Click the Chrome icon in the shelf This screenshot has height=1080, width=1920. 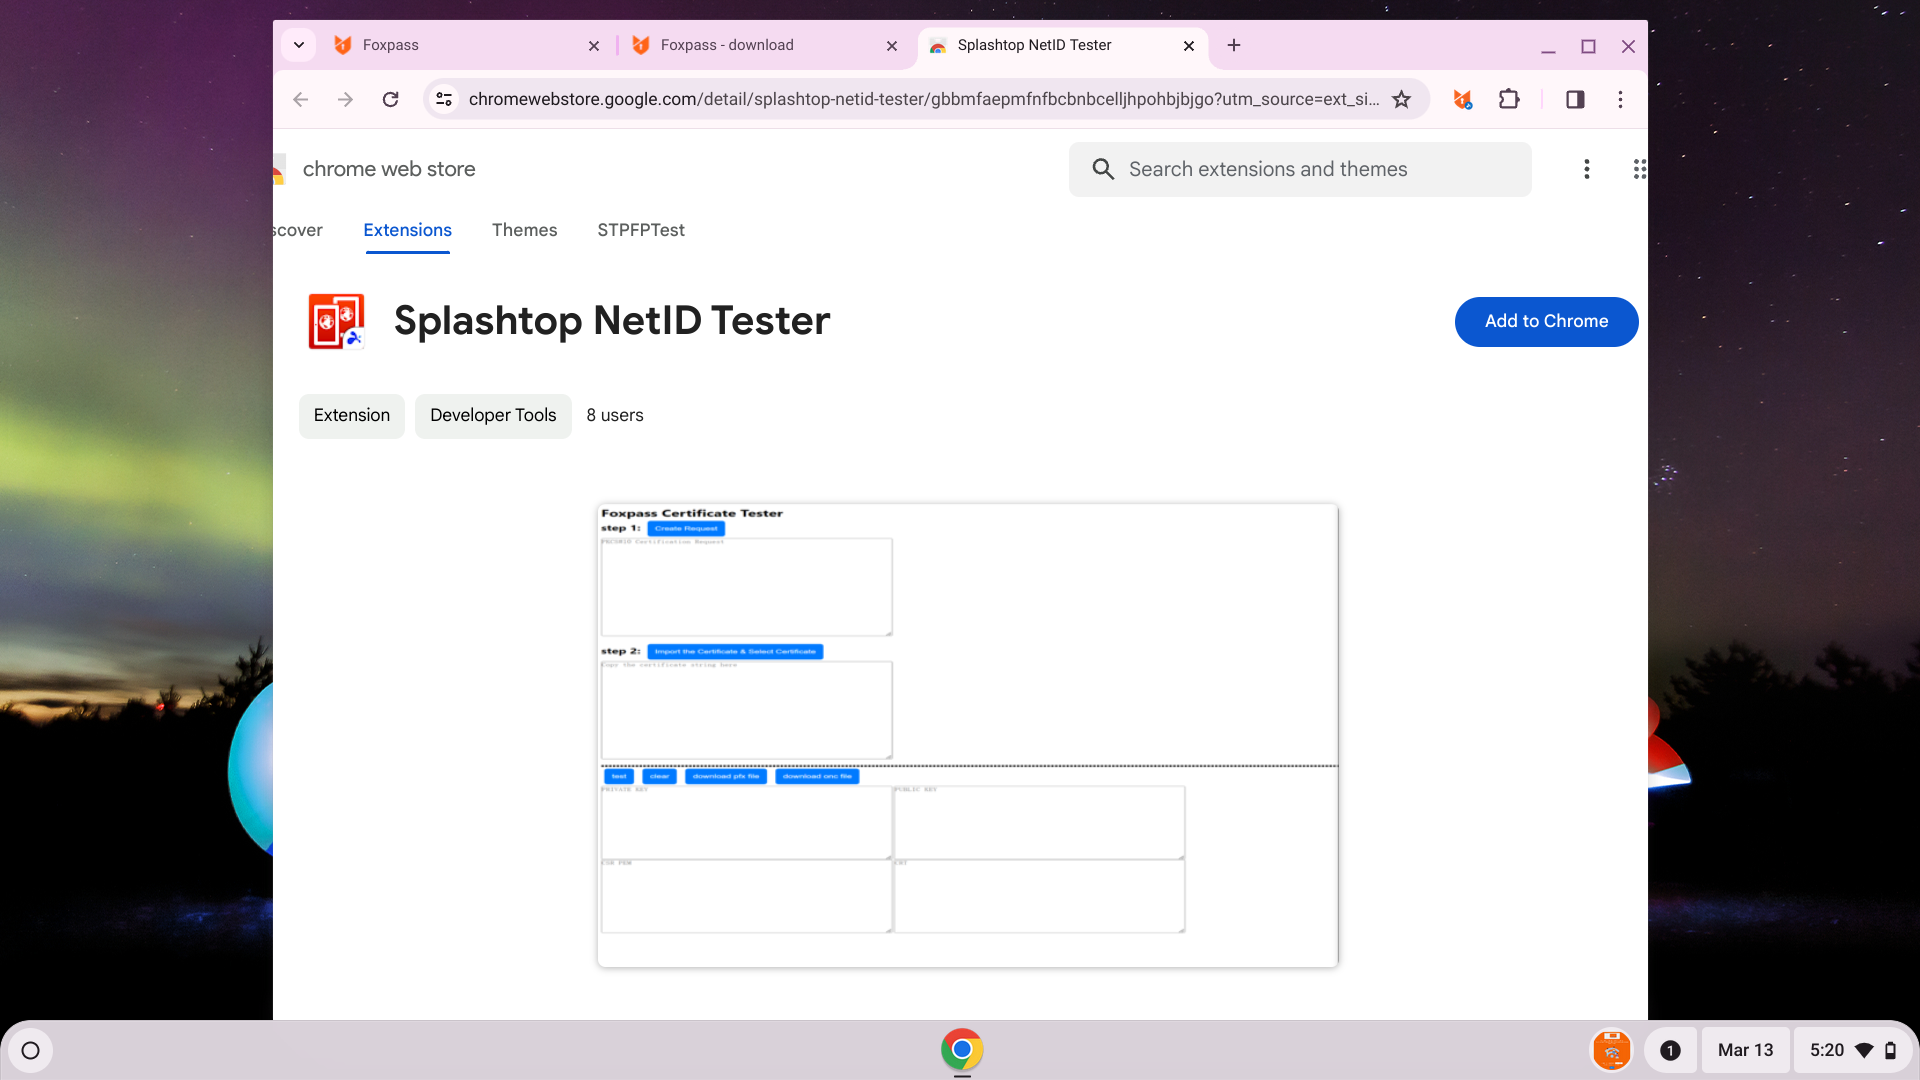[962, 1050]
